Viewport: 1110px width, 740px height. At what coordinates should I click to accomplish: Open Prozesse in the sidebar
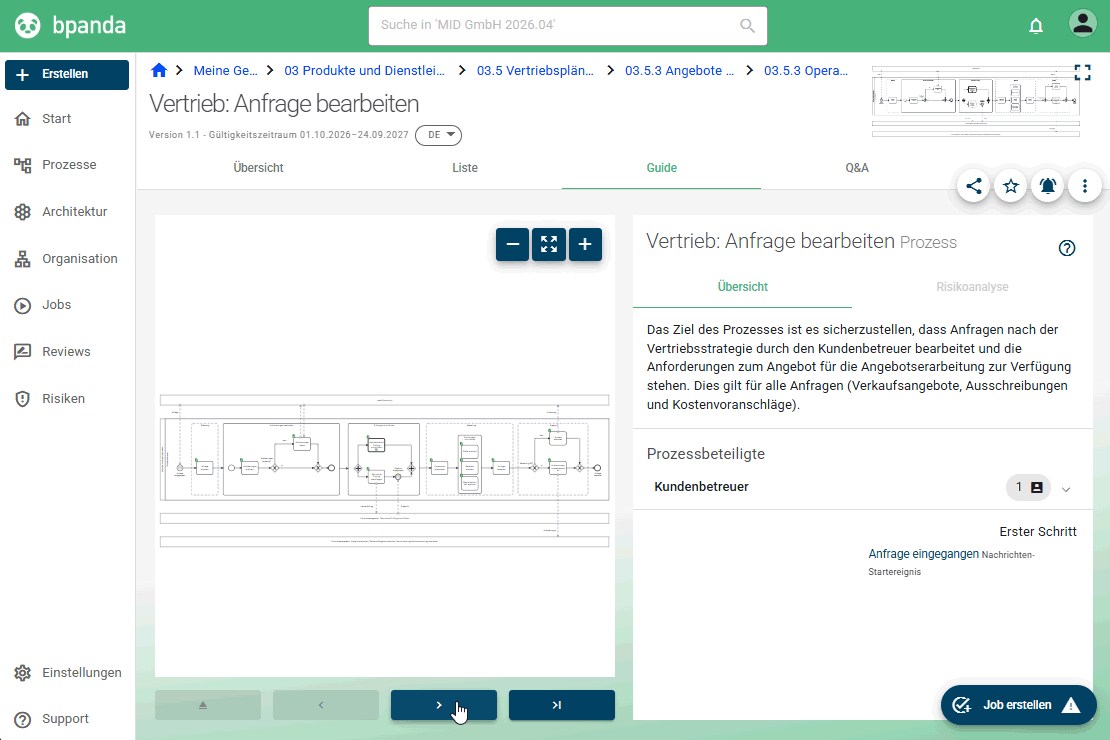68,165
